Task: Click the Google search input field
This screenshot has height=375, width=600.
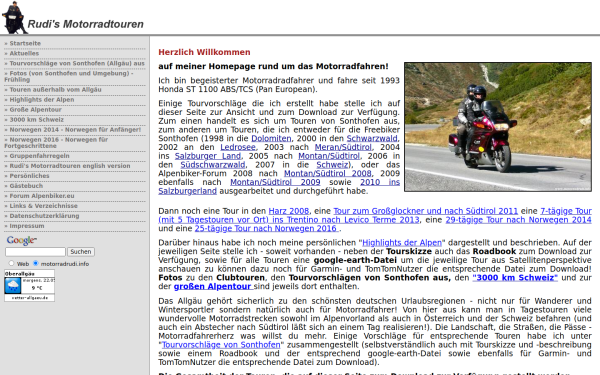Action: click(35, 252)
